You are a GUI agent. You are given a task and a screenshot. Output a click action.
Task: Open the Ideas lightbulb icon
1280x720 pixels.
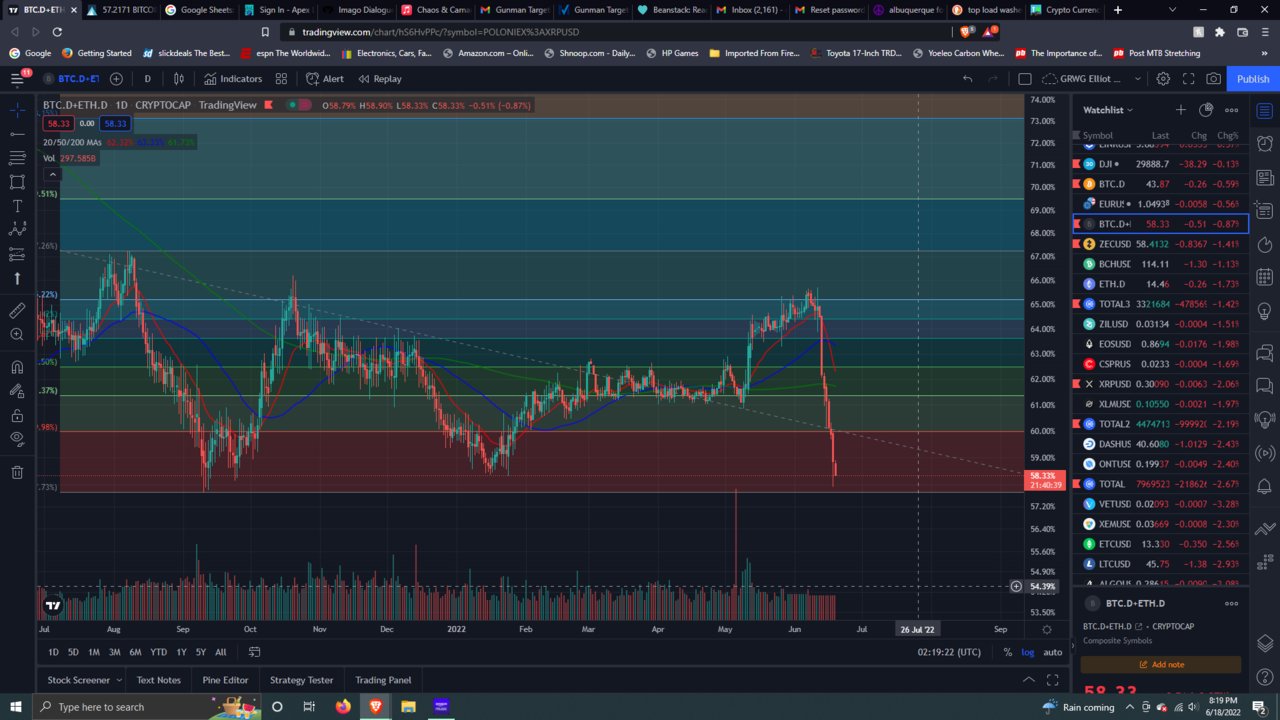click(x=1265, y=313)
